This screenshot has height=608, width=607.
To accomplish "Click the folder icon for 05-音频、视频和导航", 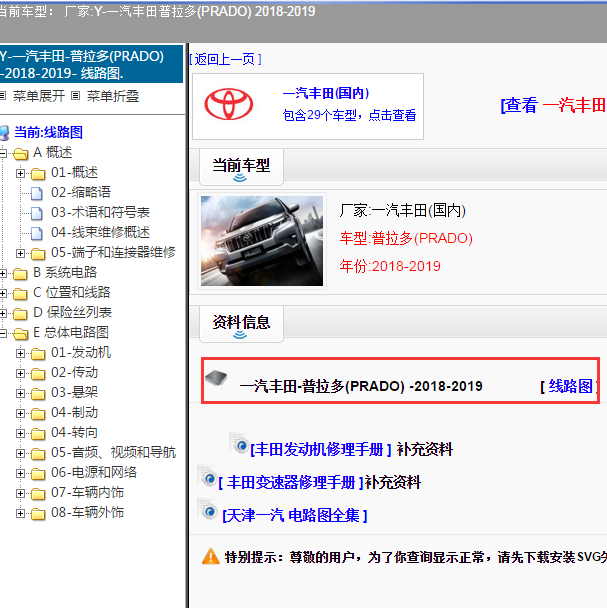I will [38, 454].
